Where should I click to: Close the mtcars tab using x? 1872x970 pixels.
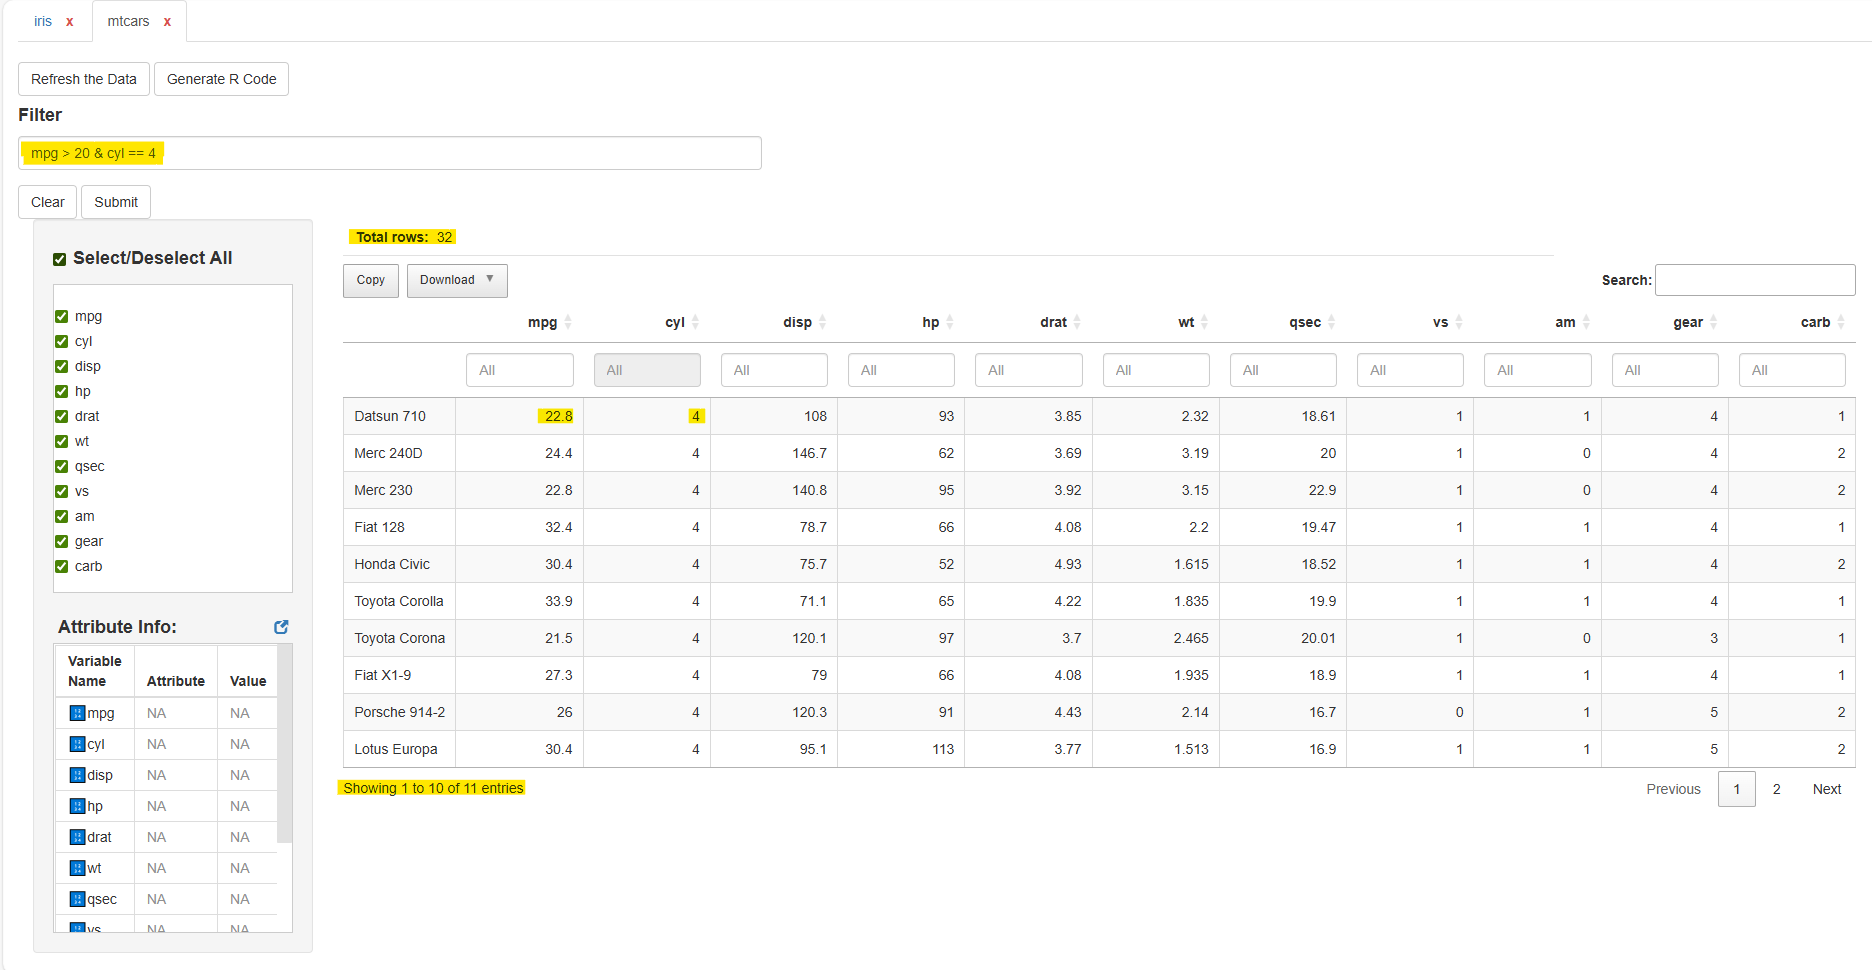point(167,22)
